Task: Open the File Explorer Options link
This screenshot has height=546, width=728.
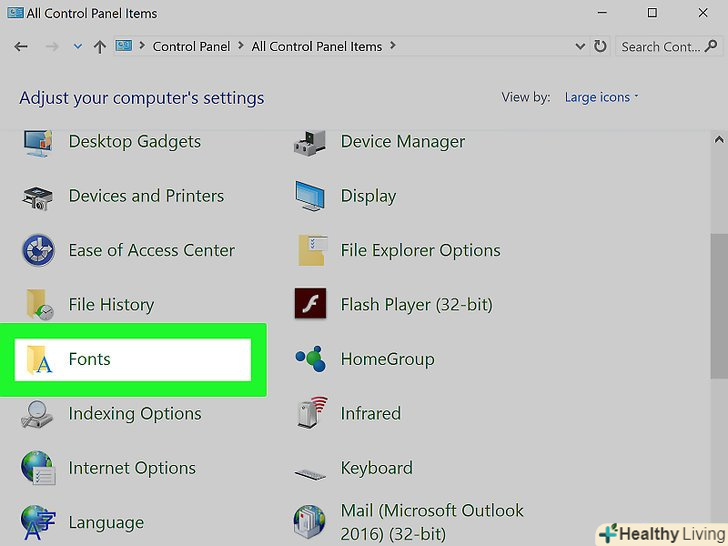Action: [420, 250]
